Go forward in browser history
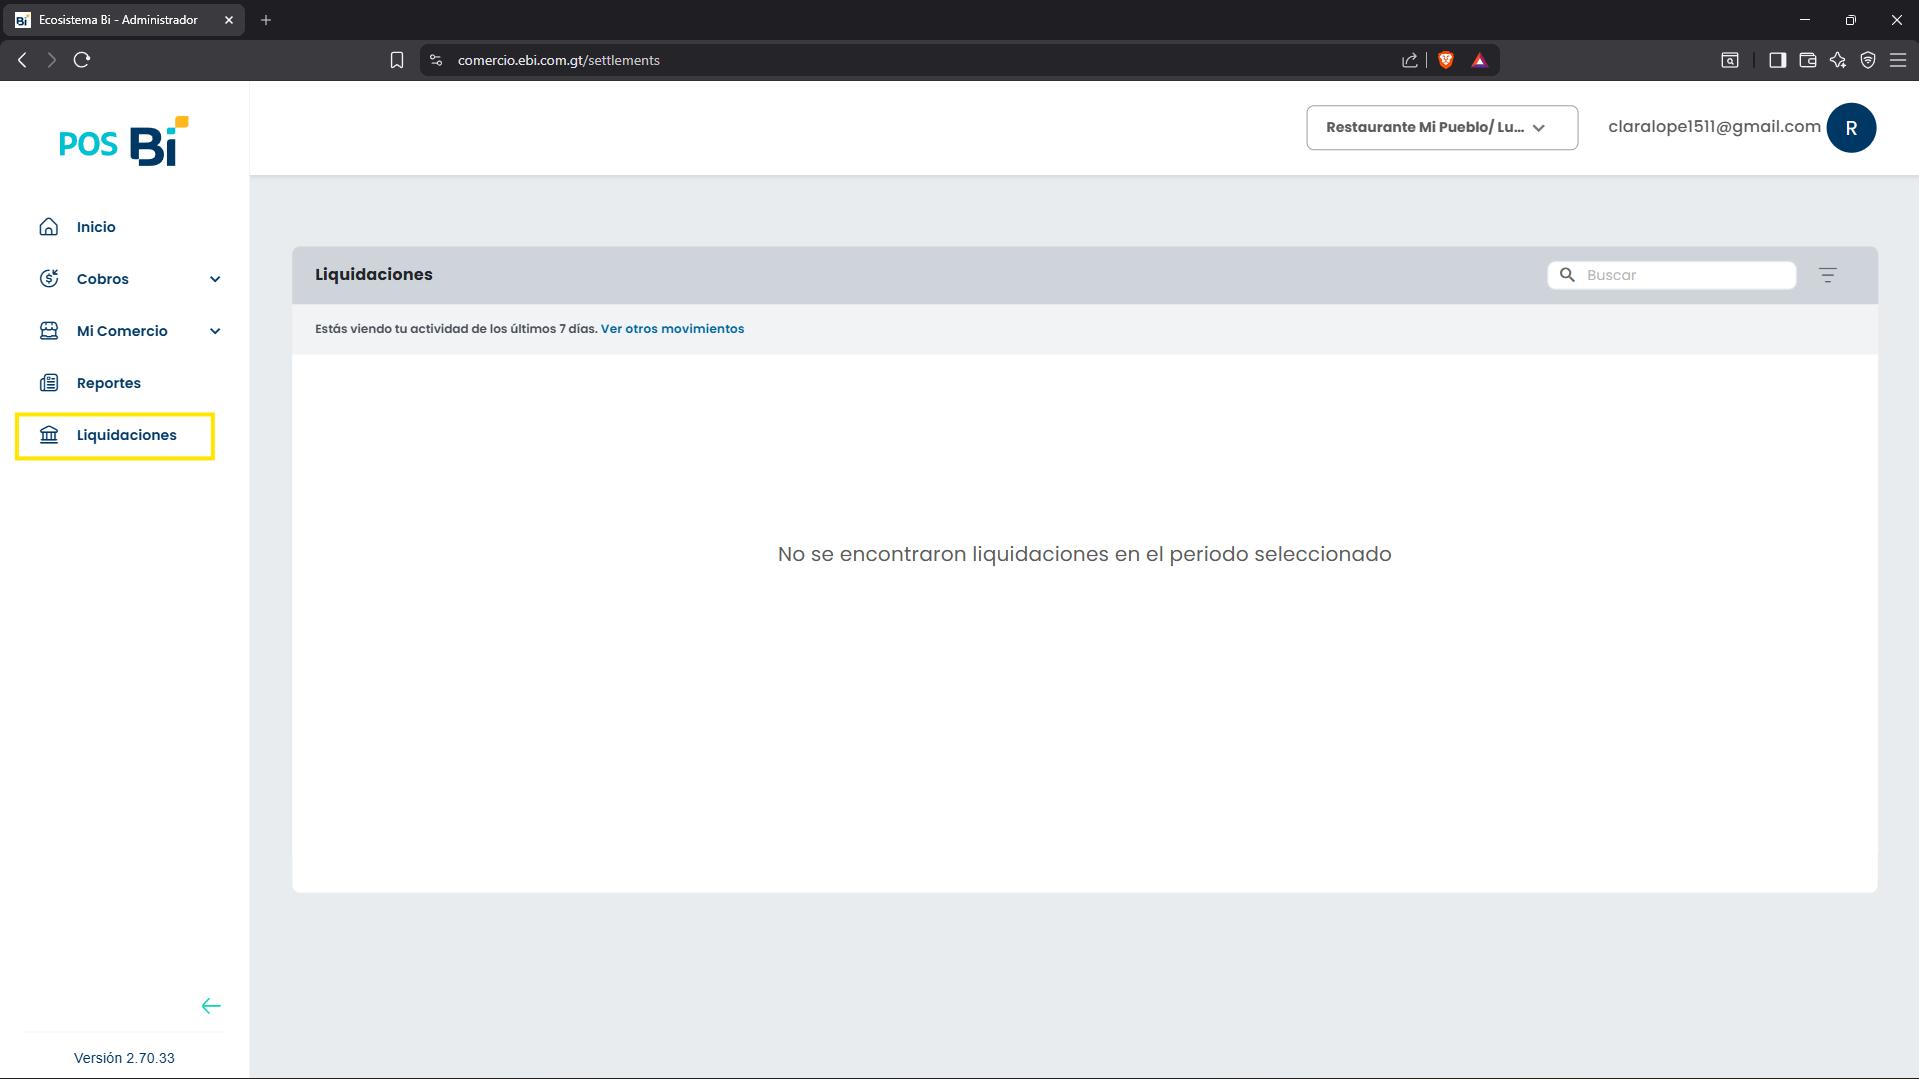The image size is (1919, 1079). click(x=51, y=60)
